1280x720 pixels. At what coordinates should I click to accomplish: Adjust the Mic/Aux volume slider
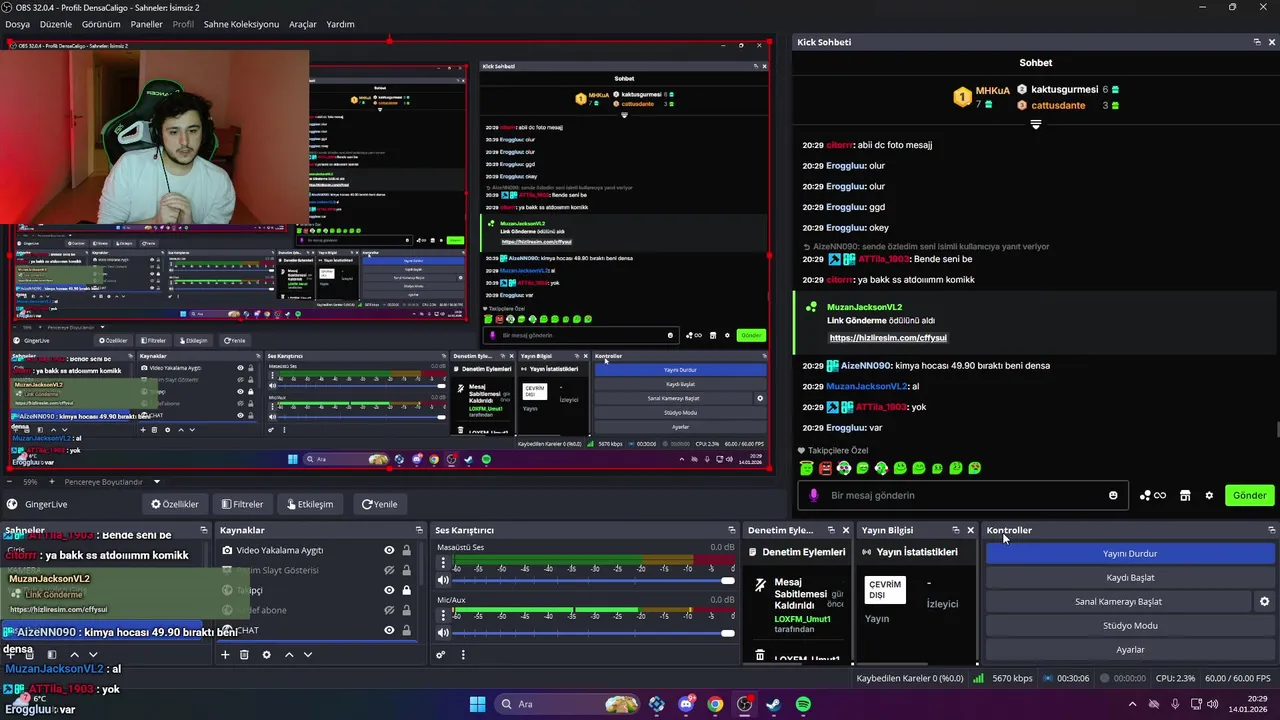[x=595, y=633]
